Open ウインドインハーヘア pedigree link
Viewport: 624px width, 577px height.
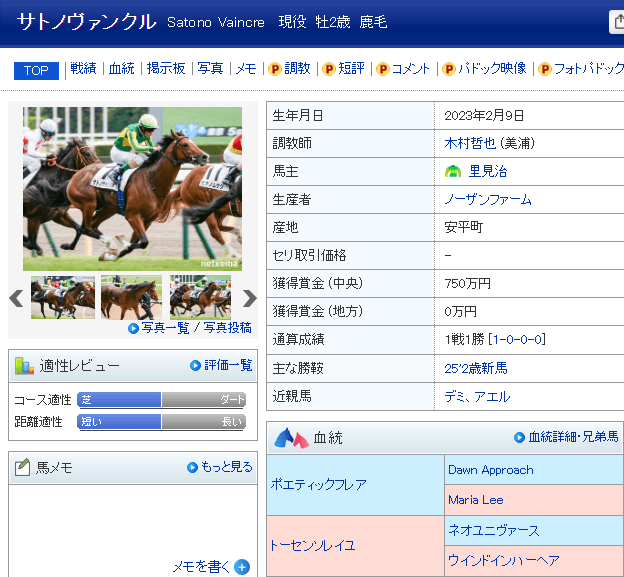coord(504,561)
